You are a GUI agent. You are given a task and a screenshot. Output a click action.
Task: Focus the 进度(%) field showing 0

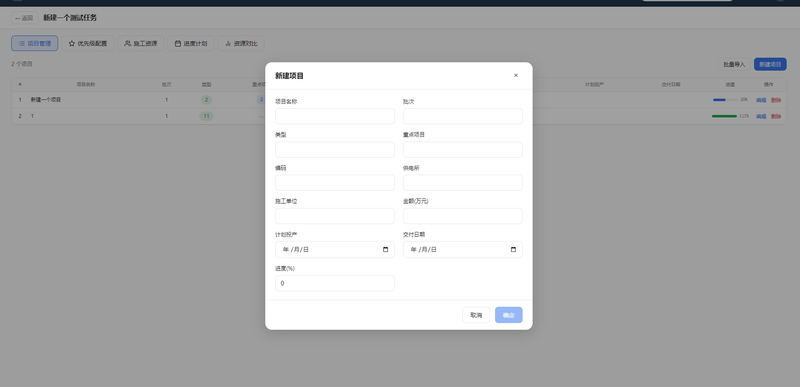[335, 283]
